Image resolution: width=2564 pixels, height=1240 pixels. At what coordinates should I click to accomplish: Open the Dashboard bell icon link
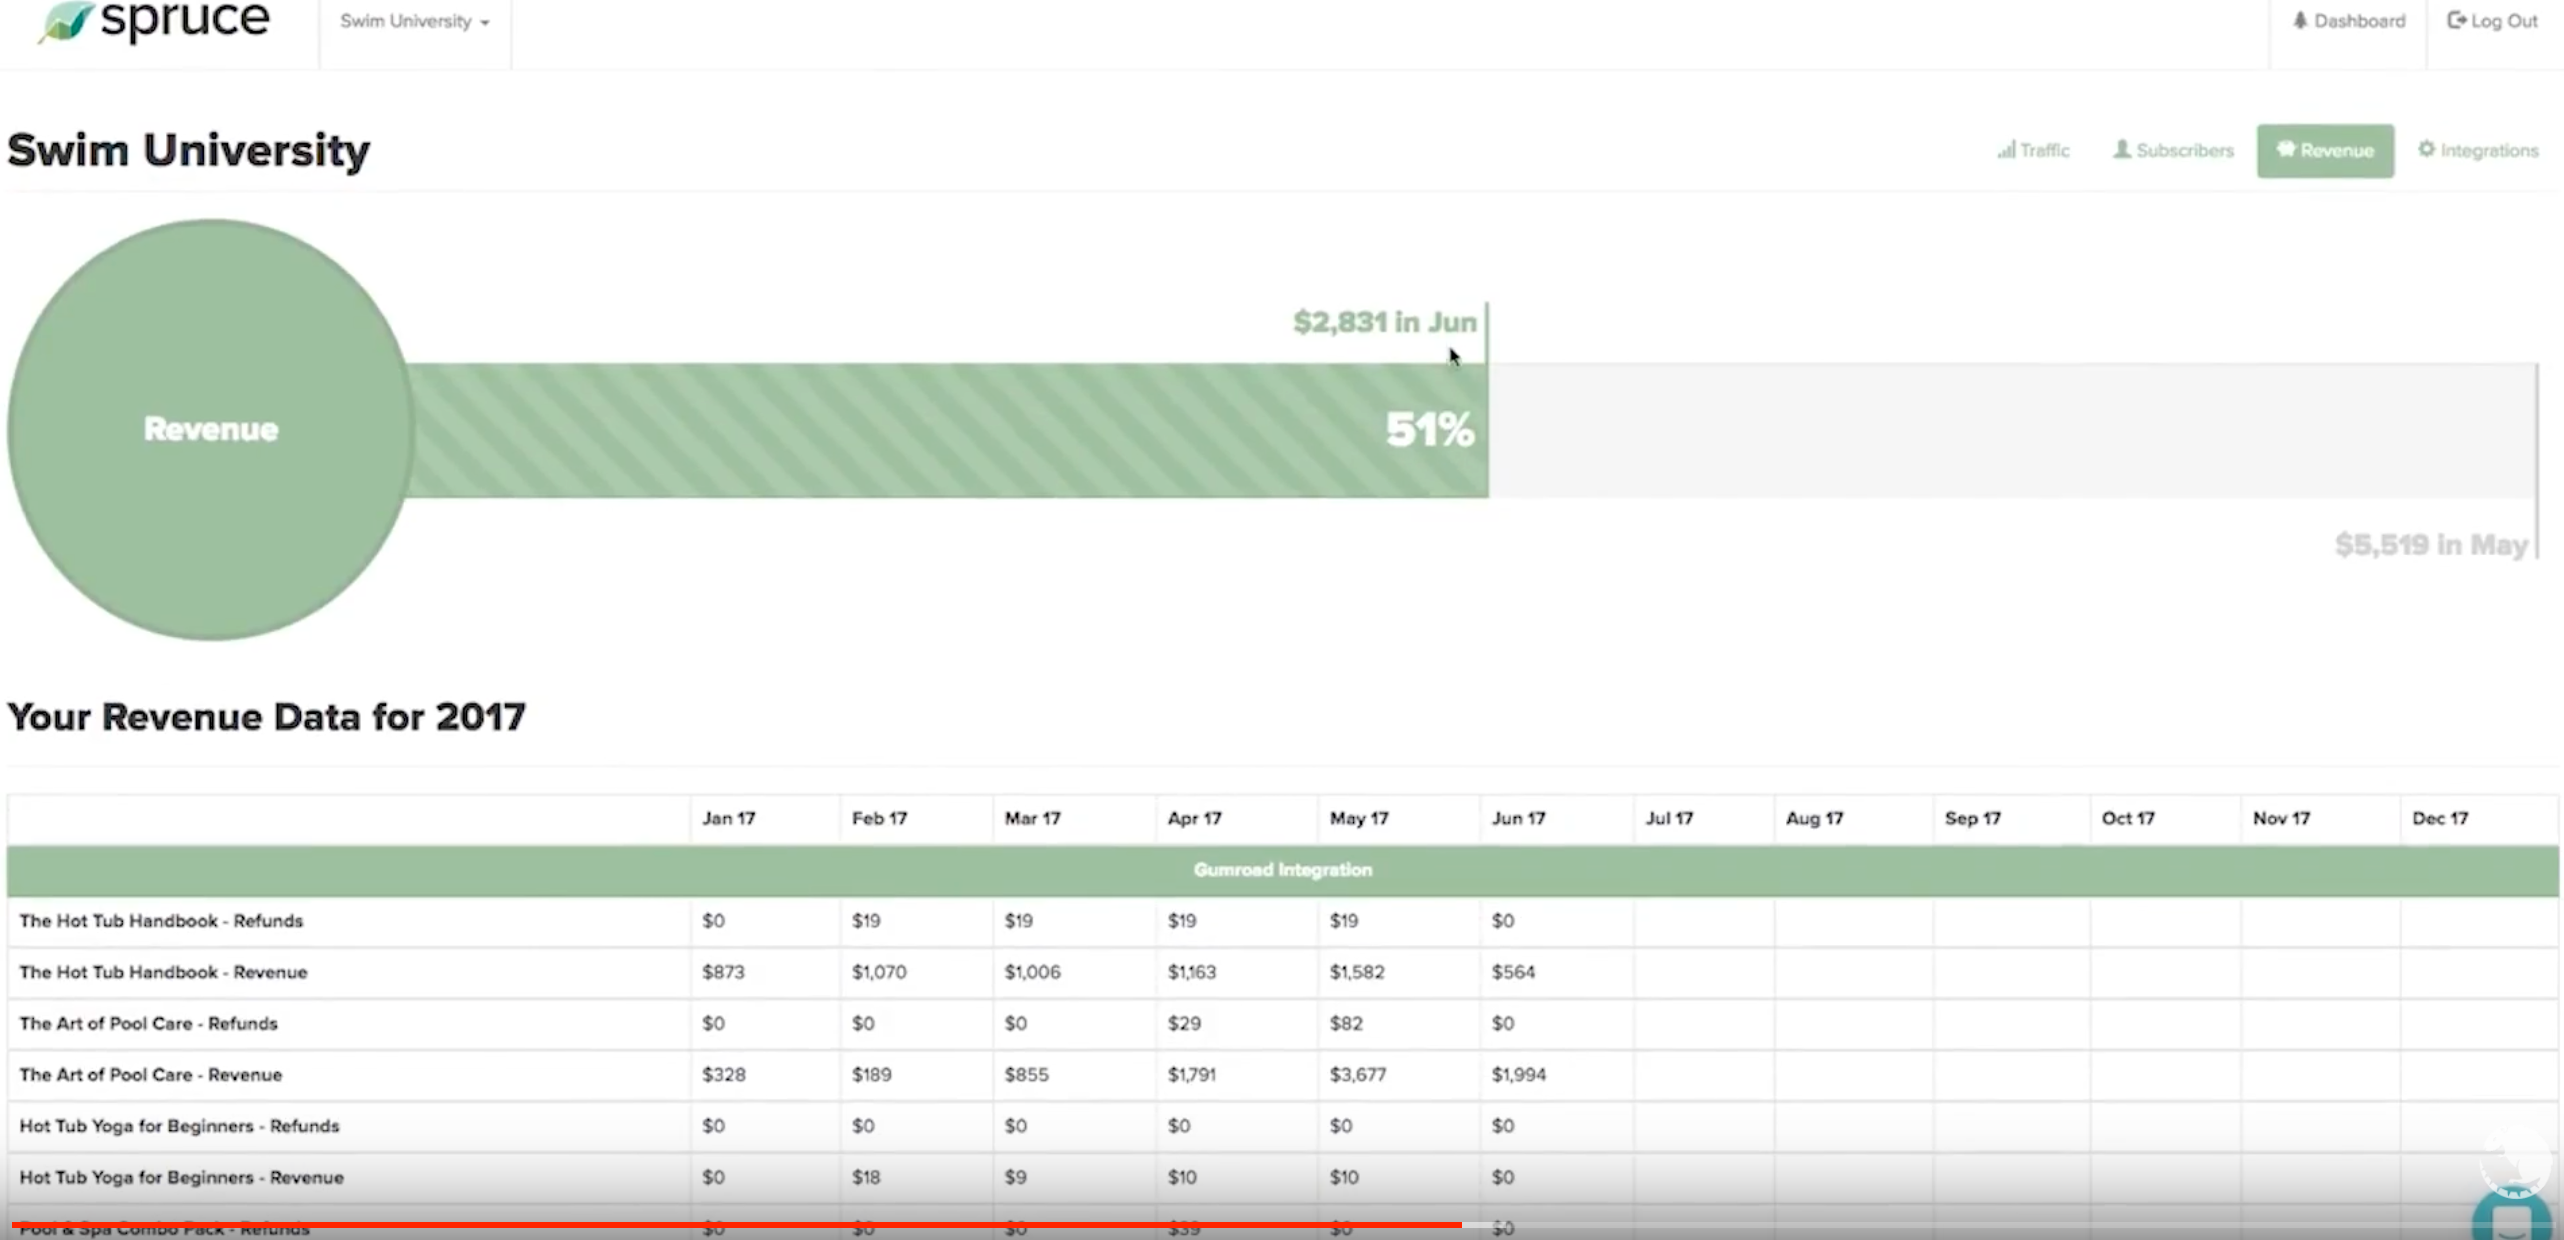click(x=2301, y=21)
